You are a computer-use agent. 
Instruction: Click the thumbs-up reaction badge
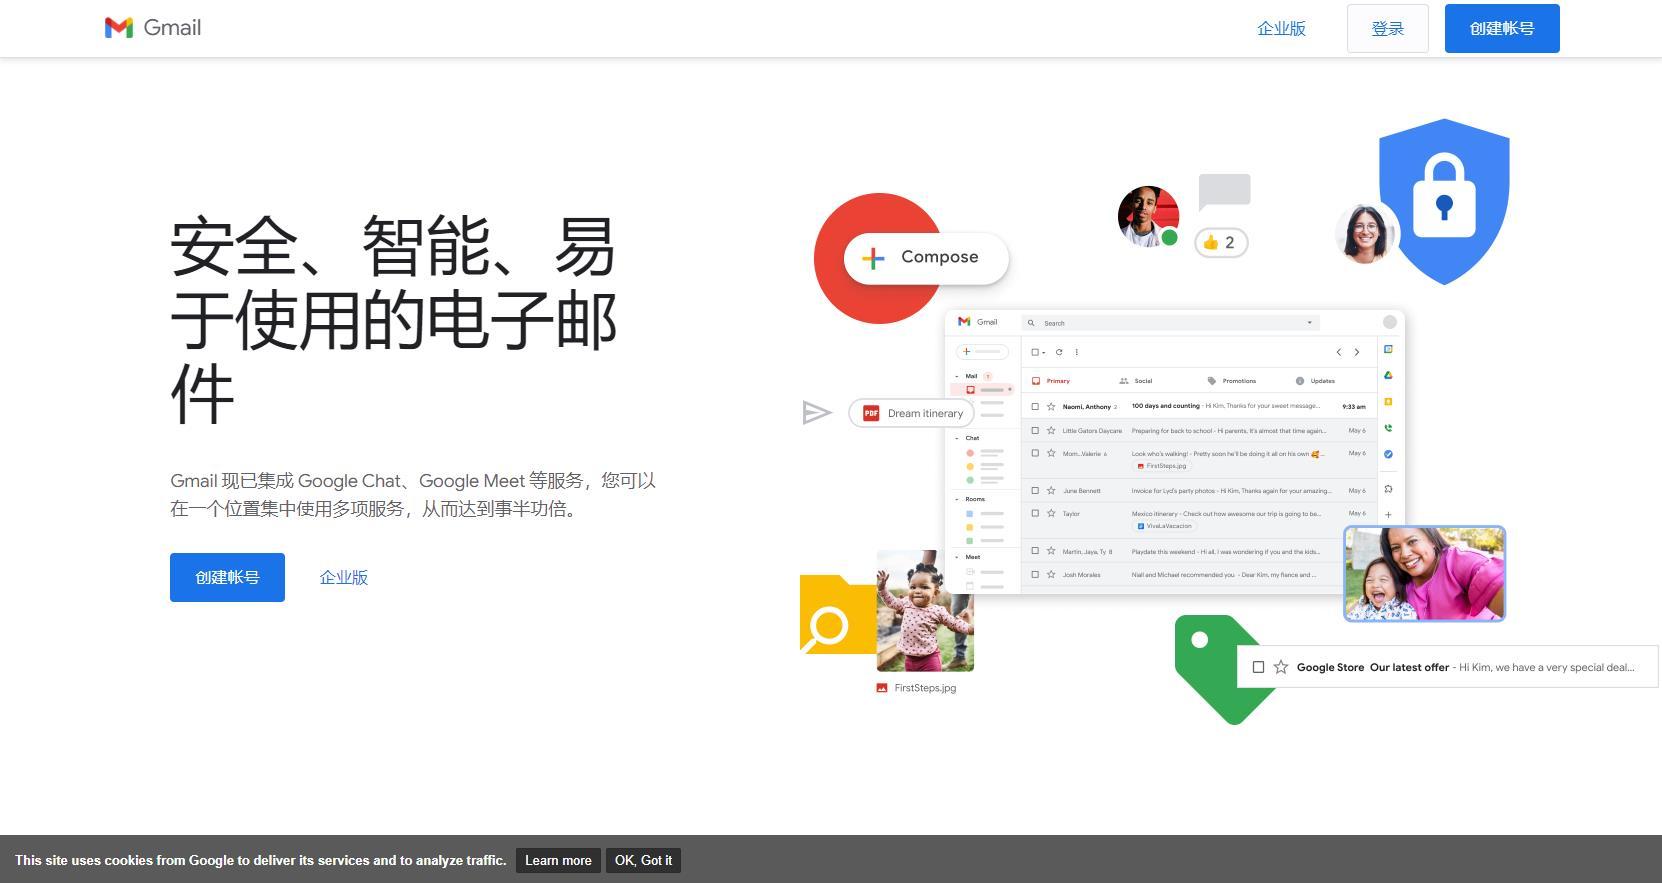coord(1221,242)
